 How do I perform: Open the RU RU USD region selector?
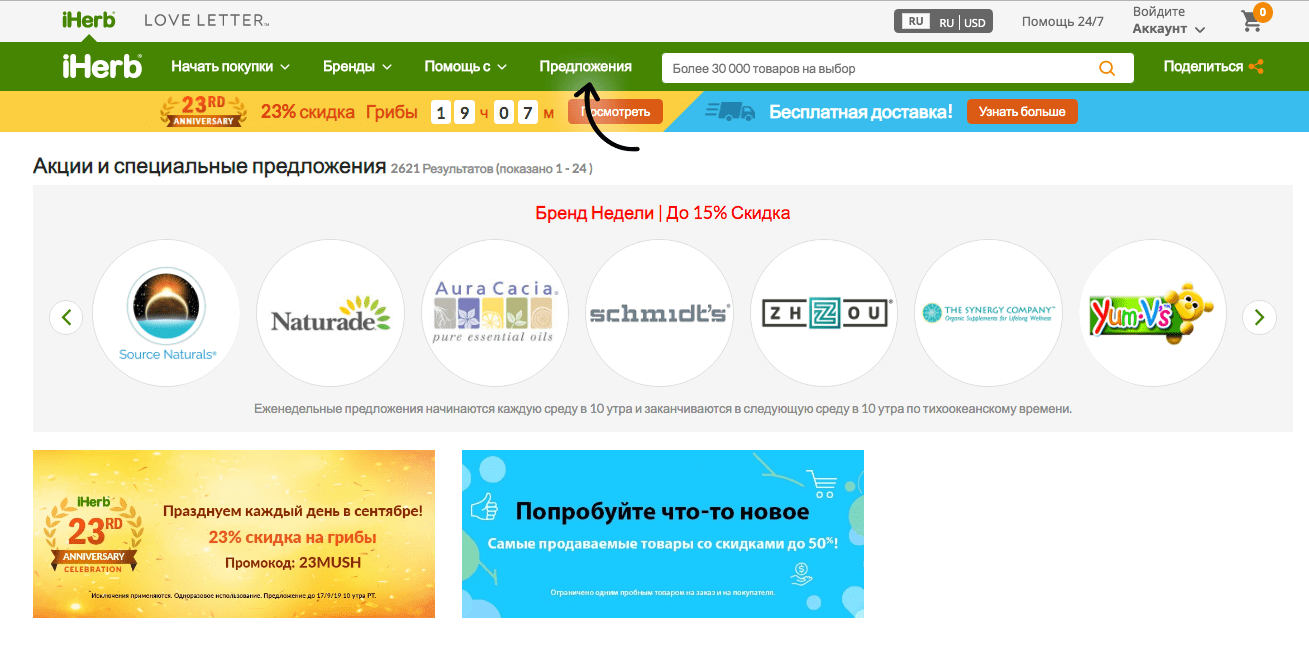(943, 21)
